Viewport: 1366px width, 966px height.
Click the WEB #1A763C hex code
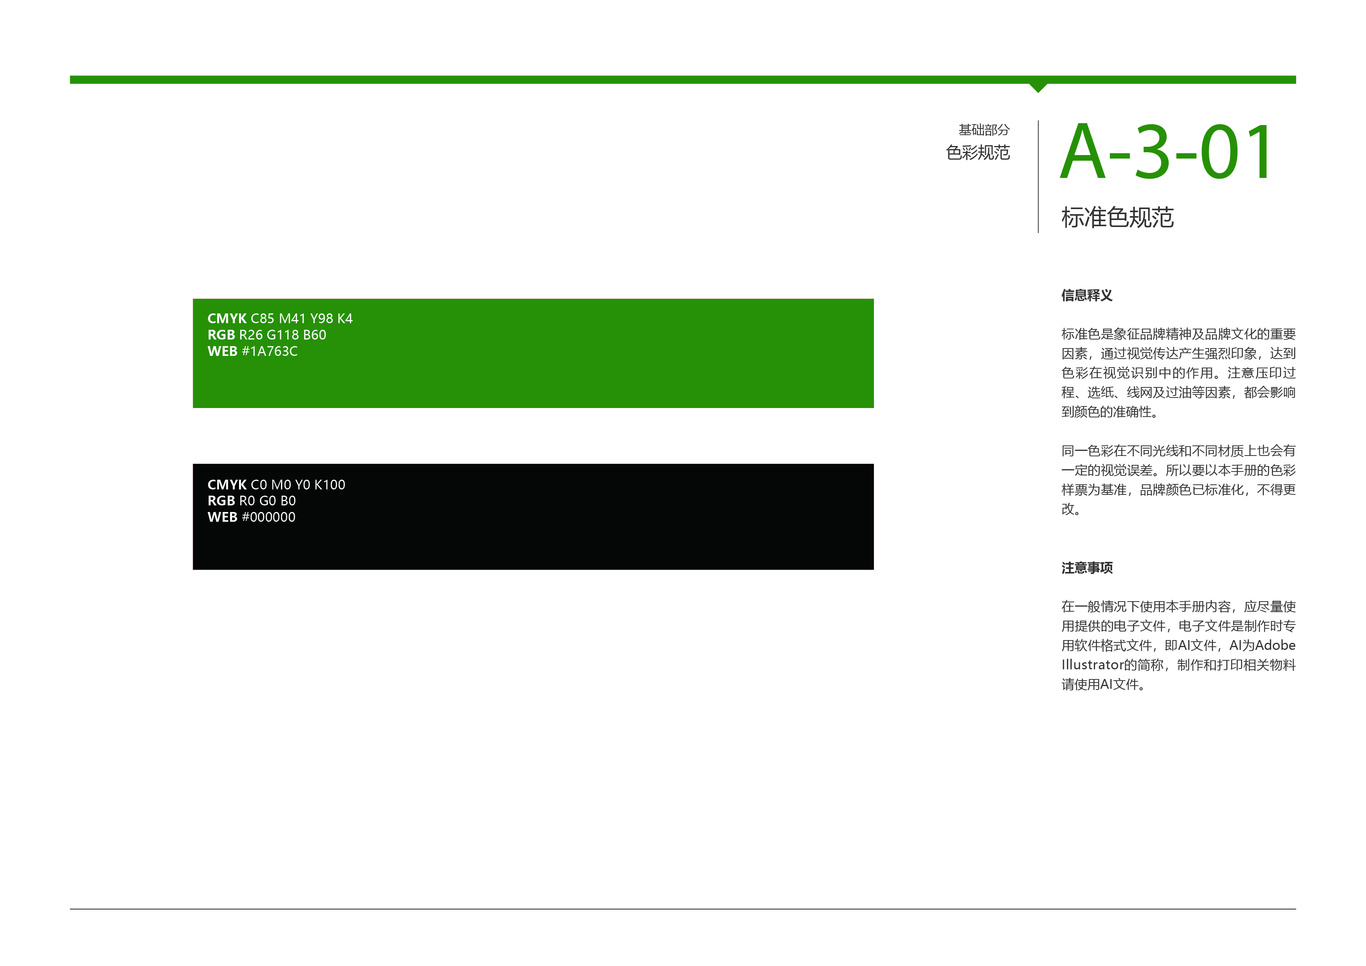(x=253, y=351)
